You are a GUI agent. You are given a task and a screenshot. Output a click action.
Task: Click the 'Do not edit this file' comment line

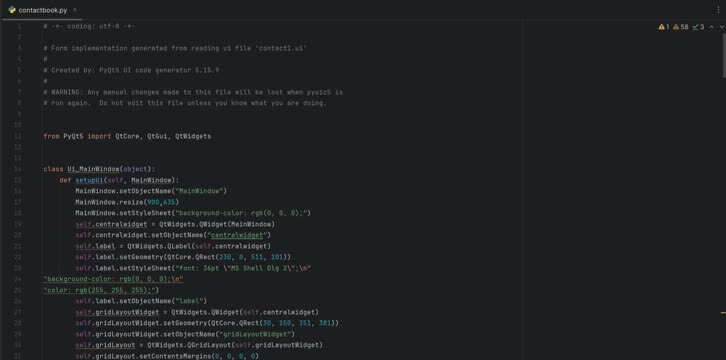pyautogui.click(x=185, y=103)
